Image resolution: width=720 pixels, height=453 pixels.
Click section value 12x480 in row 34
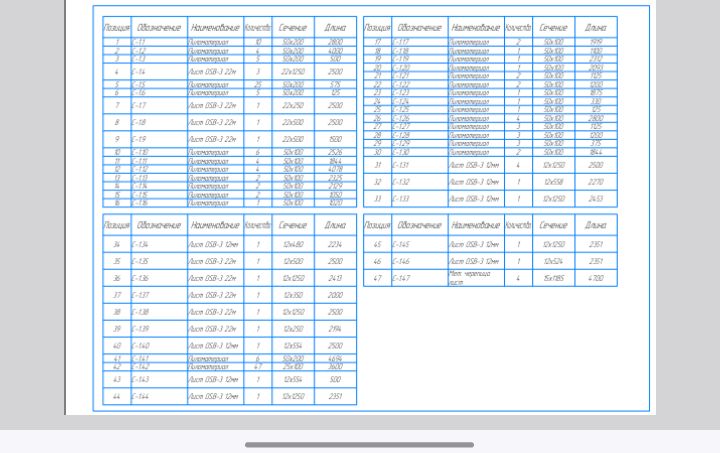pos(293,244)
